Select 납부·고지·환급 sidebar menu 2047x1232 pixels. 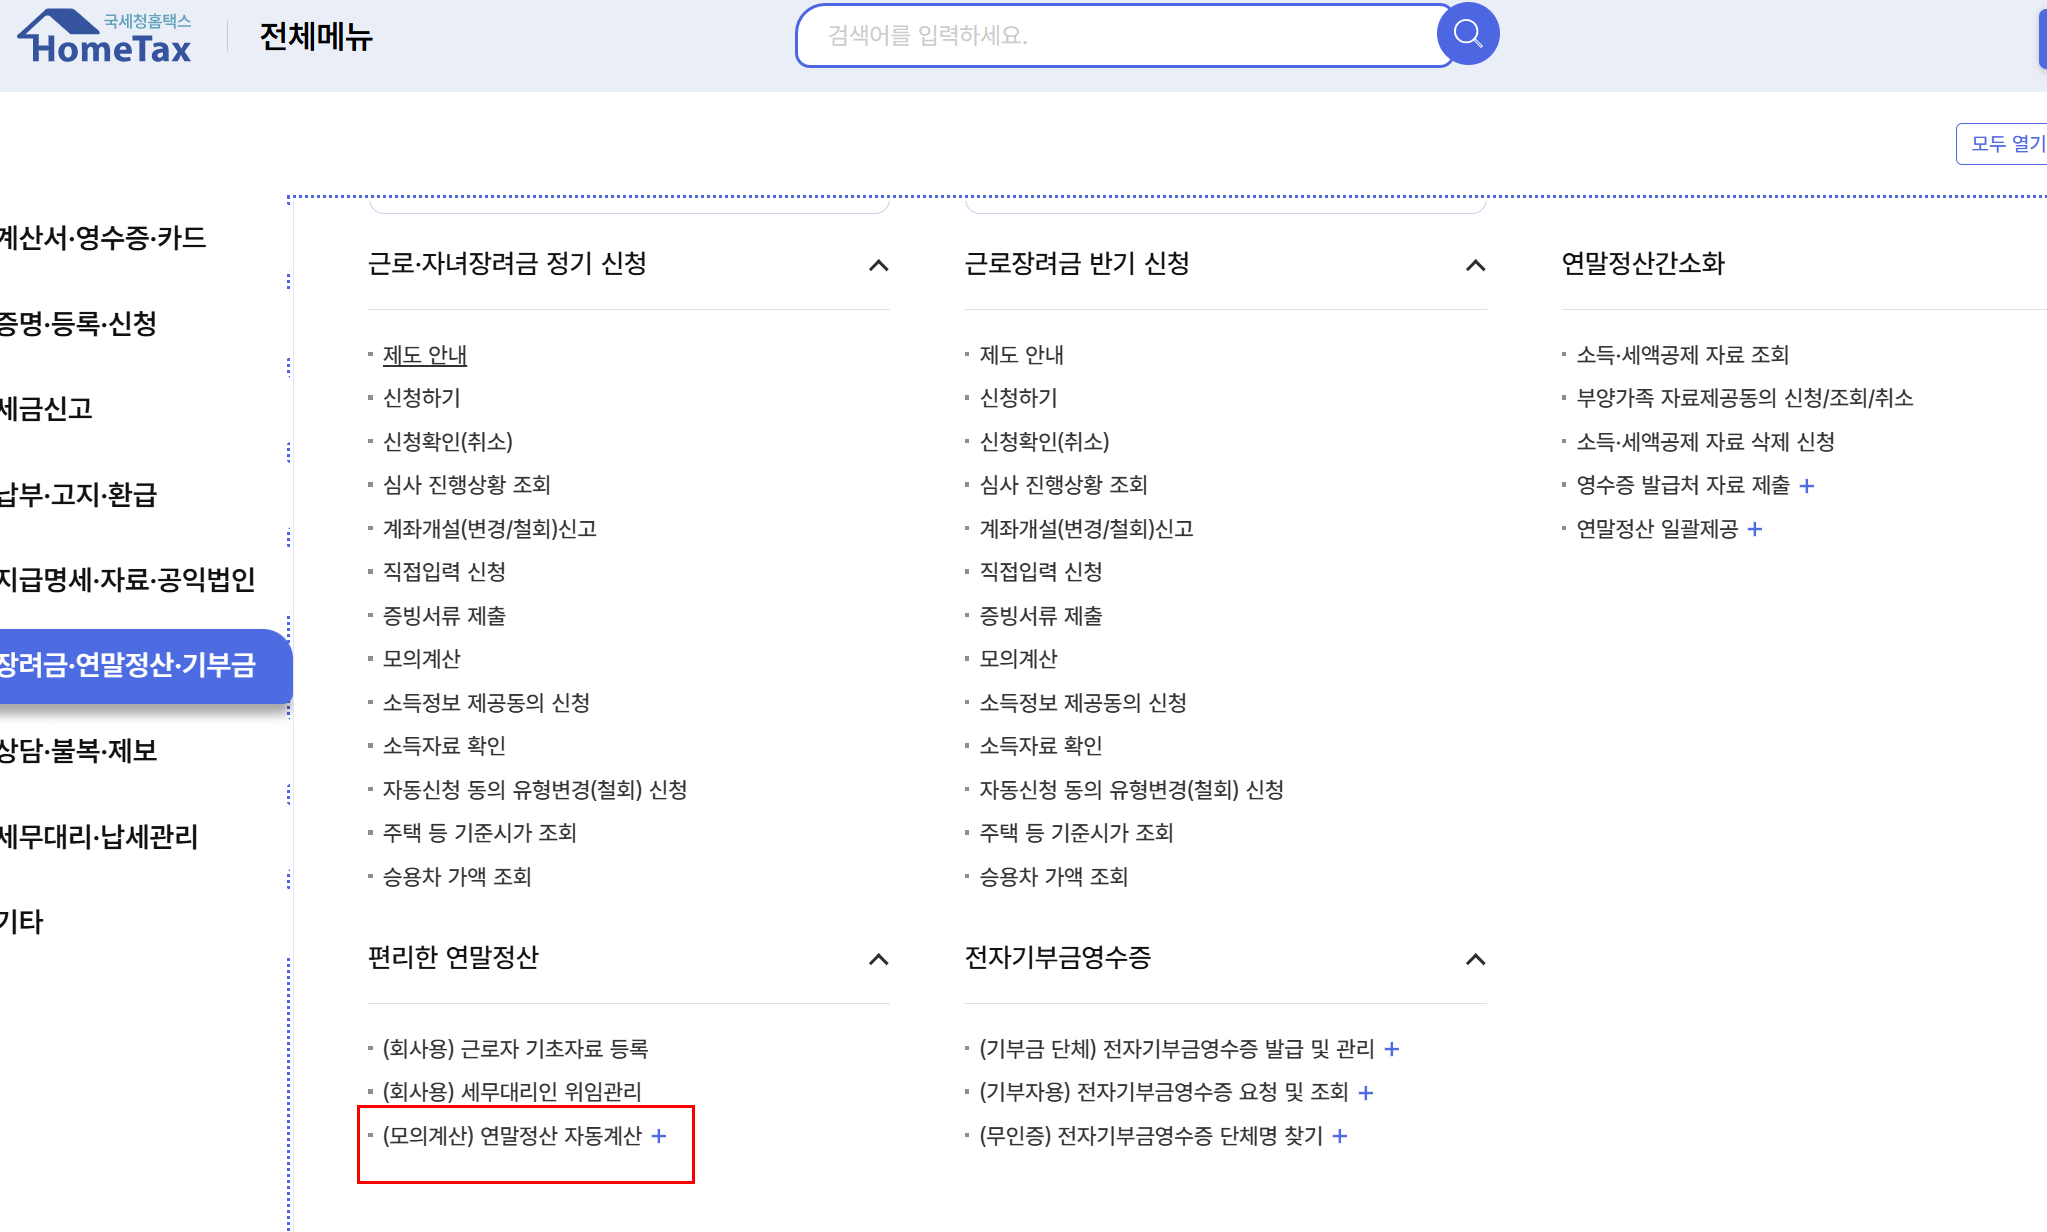tap(78, 495)
